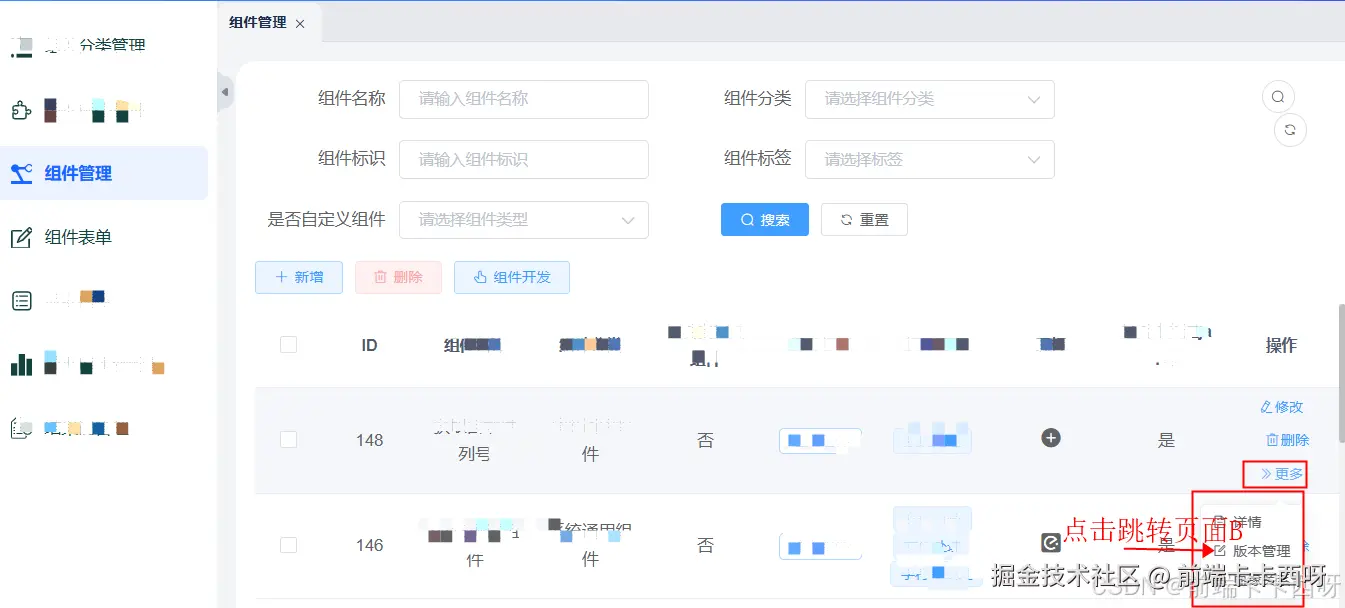The width and height of the screenshot is (1345, 608).
Task: Open the 组件分类 dropdown
Action: [x=930, y=99]
